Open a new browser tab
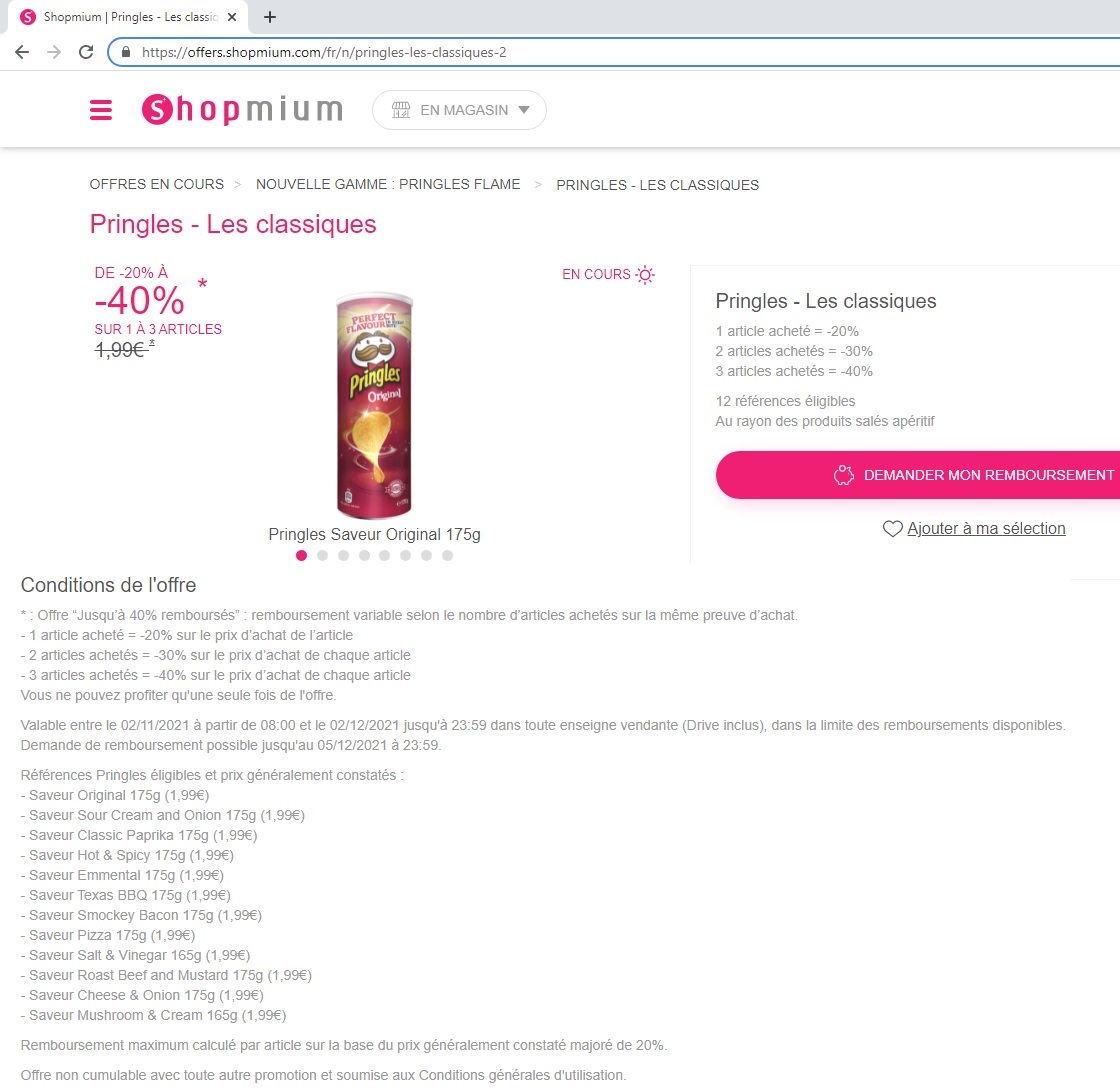Image resolution: width=1120 pixels, height=1092 pixels. pyautogui.click(x=269, y=17)
